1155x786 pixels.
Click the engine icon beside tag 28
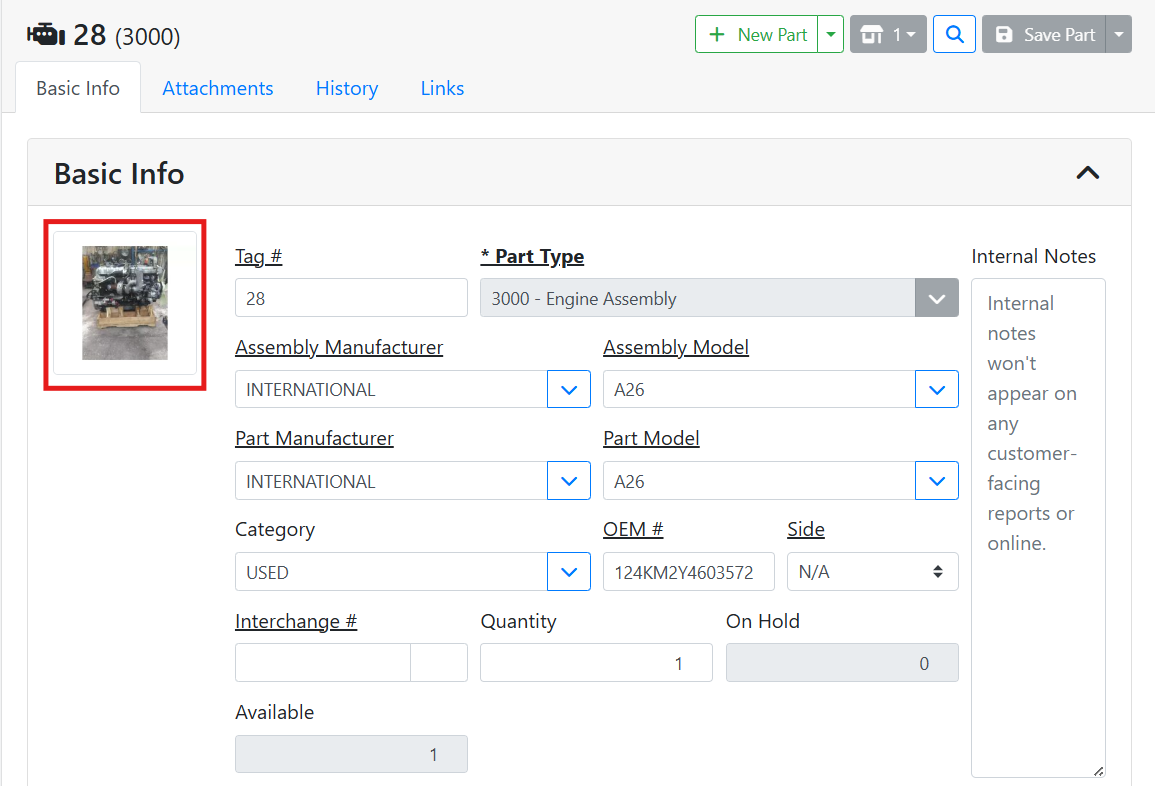tap(46, 35)
